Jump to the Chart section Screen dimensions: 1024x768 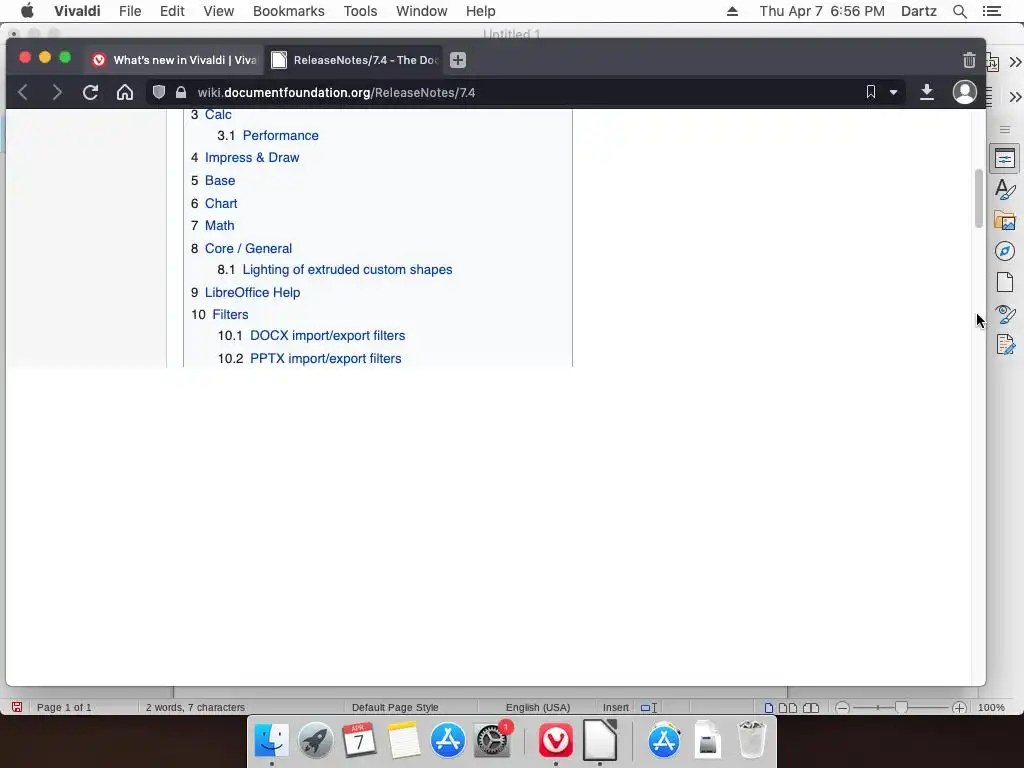(221, 203)
